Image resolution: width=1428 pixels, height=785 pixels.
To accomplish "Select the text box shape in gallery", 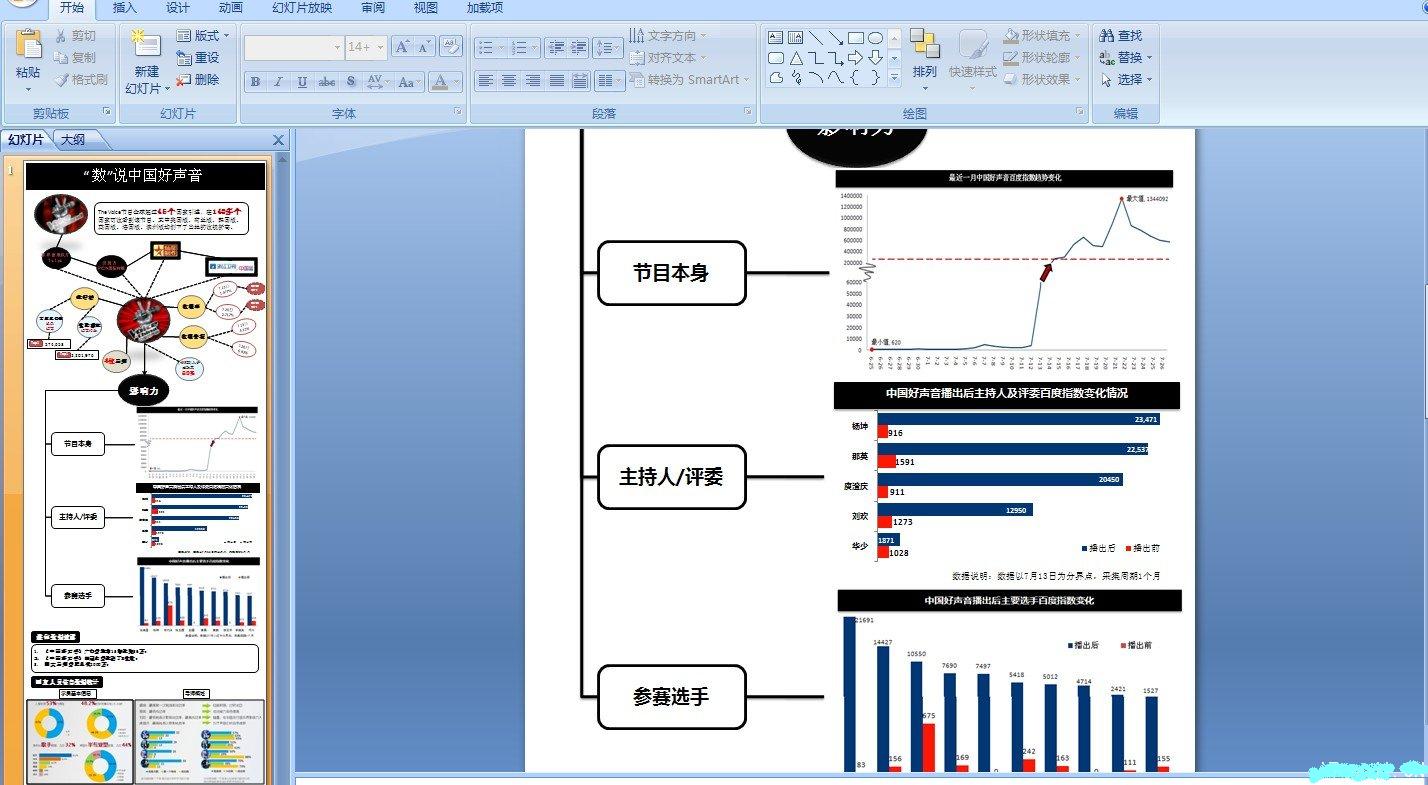I will [x=776, y=38].
